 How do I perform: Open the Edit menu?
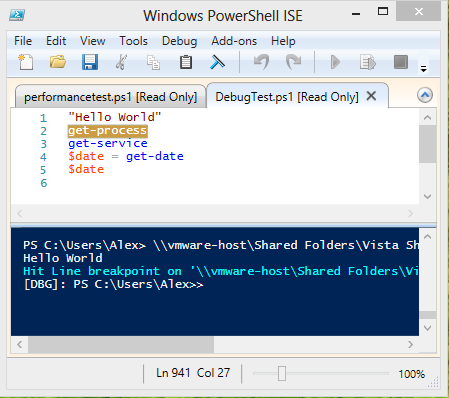(56, 41)
